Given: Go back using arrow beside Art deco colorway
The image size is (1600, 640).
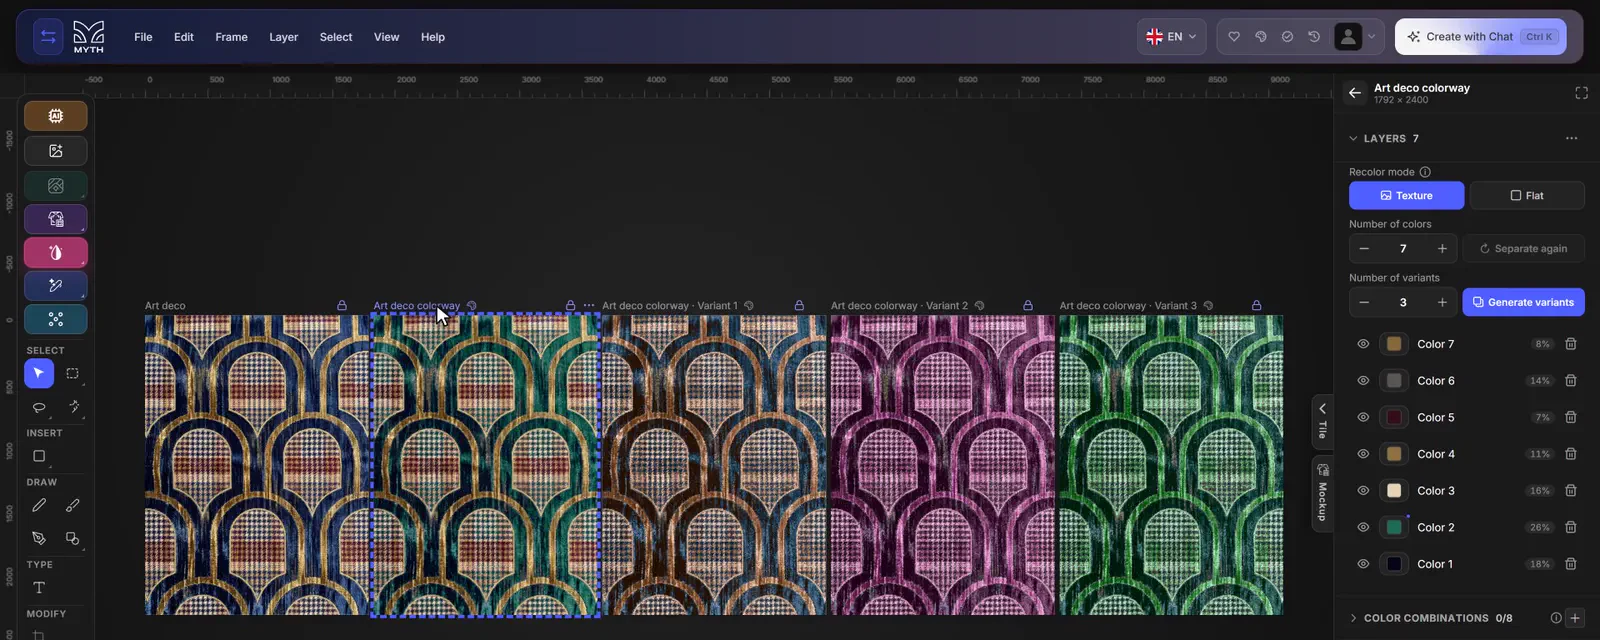Looking at the screenshot, I should click(x=1355, y=93).
